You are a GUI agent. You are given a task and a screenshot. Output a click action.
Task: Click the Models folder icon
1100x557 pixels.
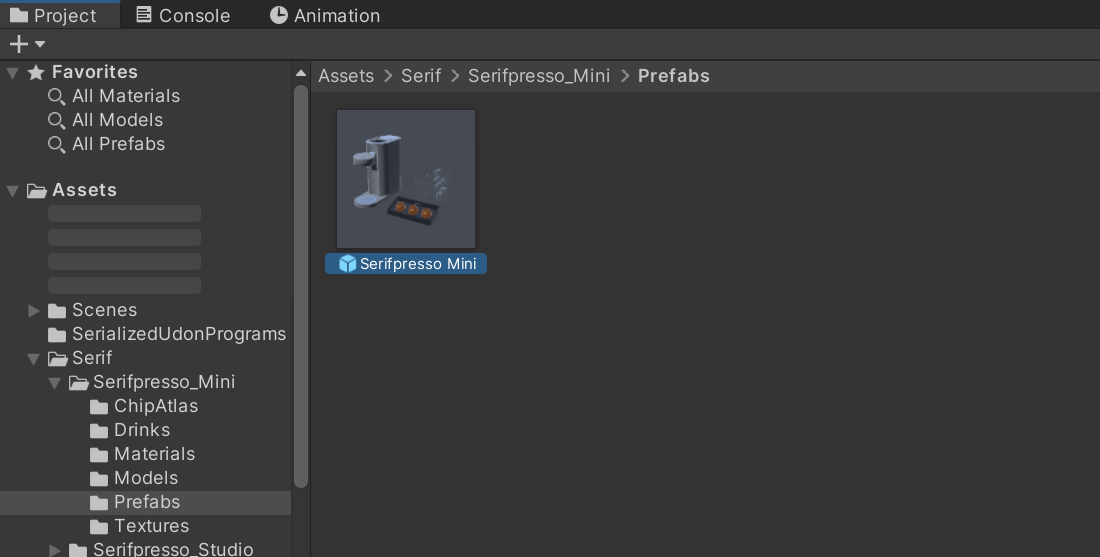pos(99,478)
